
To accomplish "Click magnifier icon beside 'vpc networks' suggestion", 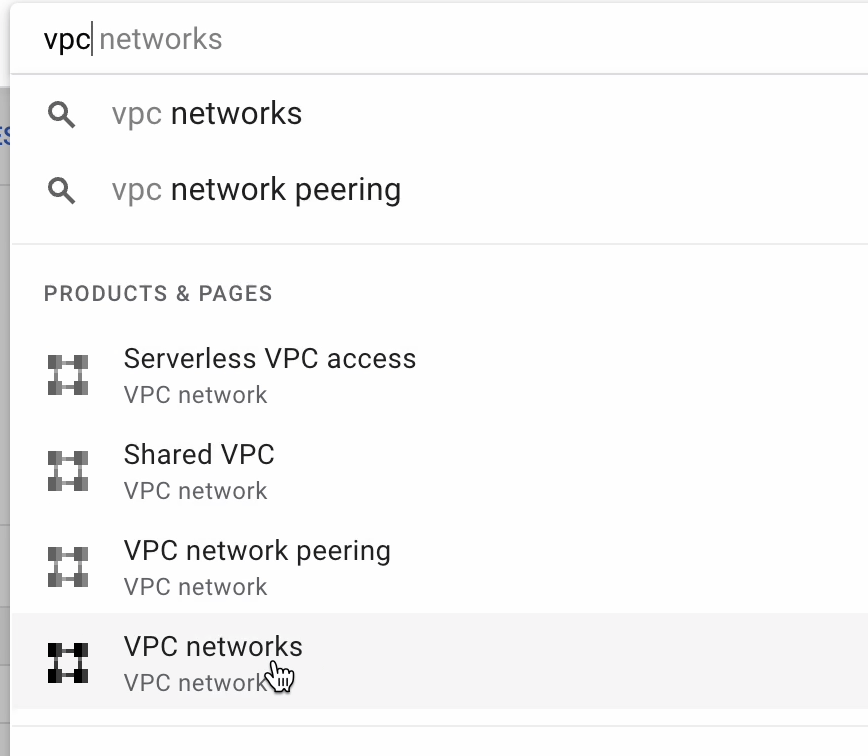I will [62, 115].
